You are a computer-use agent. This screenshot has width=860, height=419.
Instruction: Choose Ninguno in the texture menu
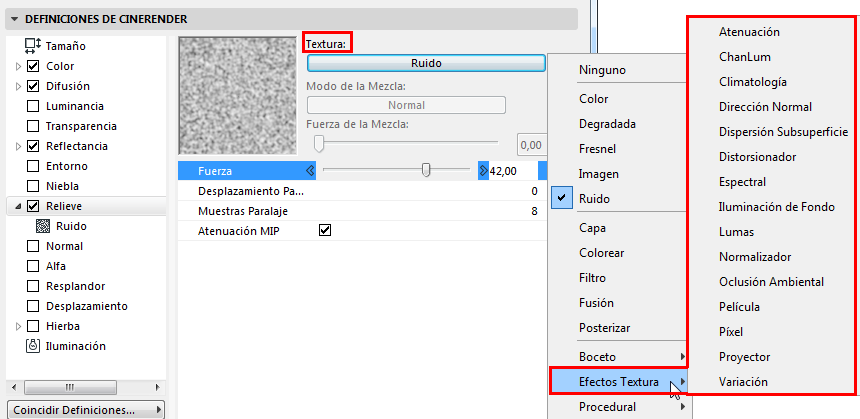(602, 70)
